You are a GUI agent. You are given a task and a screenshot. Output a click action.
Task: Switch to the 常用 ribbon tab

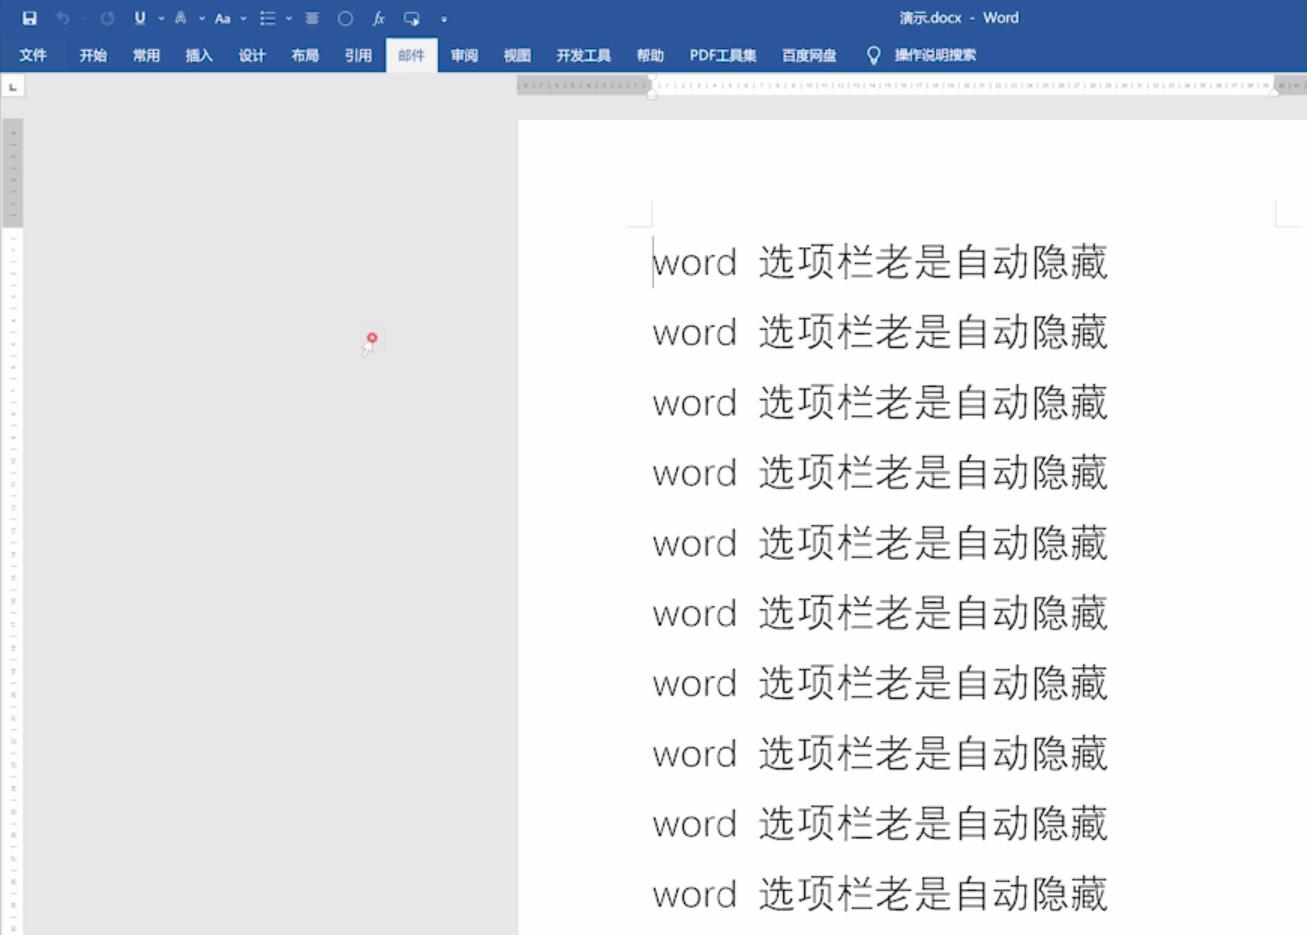[x=146, y=55]
